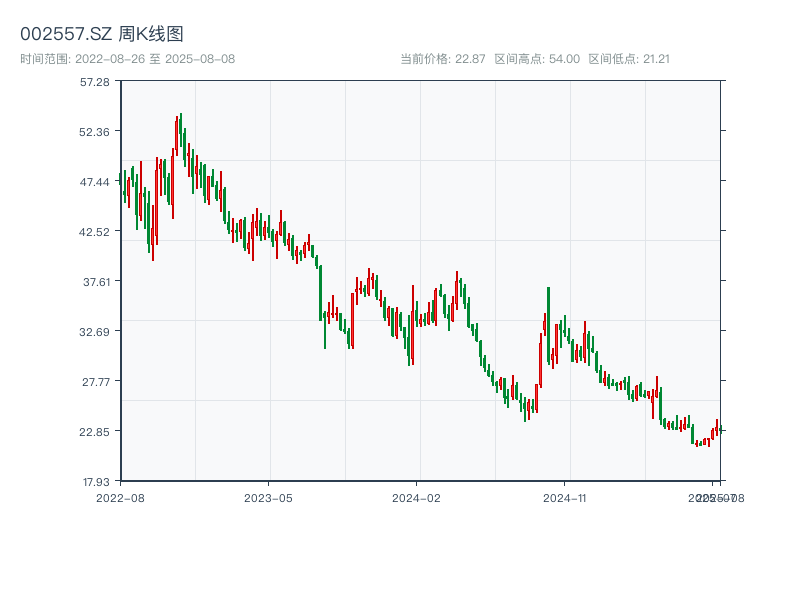This screenshot has width=800, height=600.
Task: Click the last candlestick at the chart's right edge
Action: click(x=720, y=430)
